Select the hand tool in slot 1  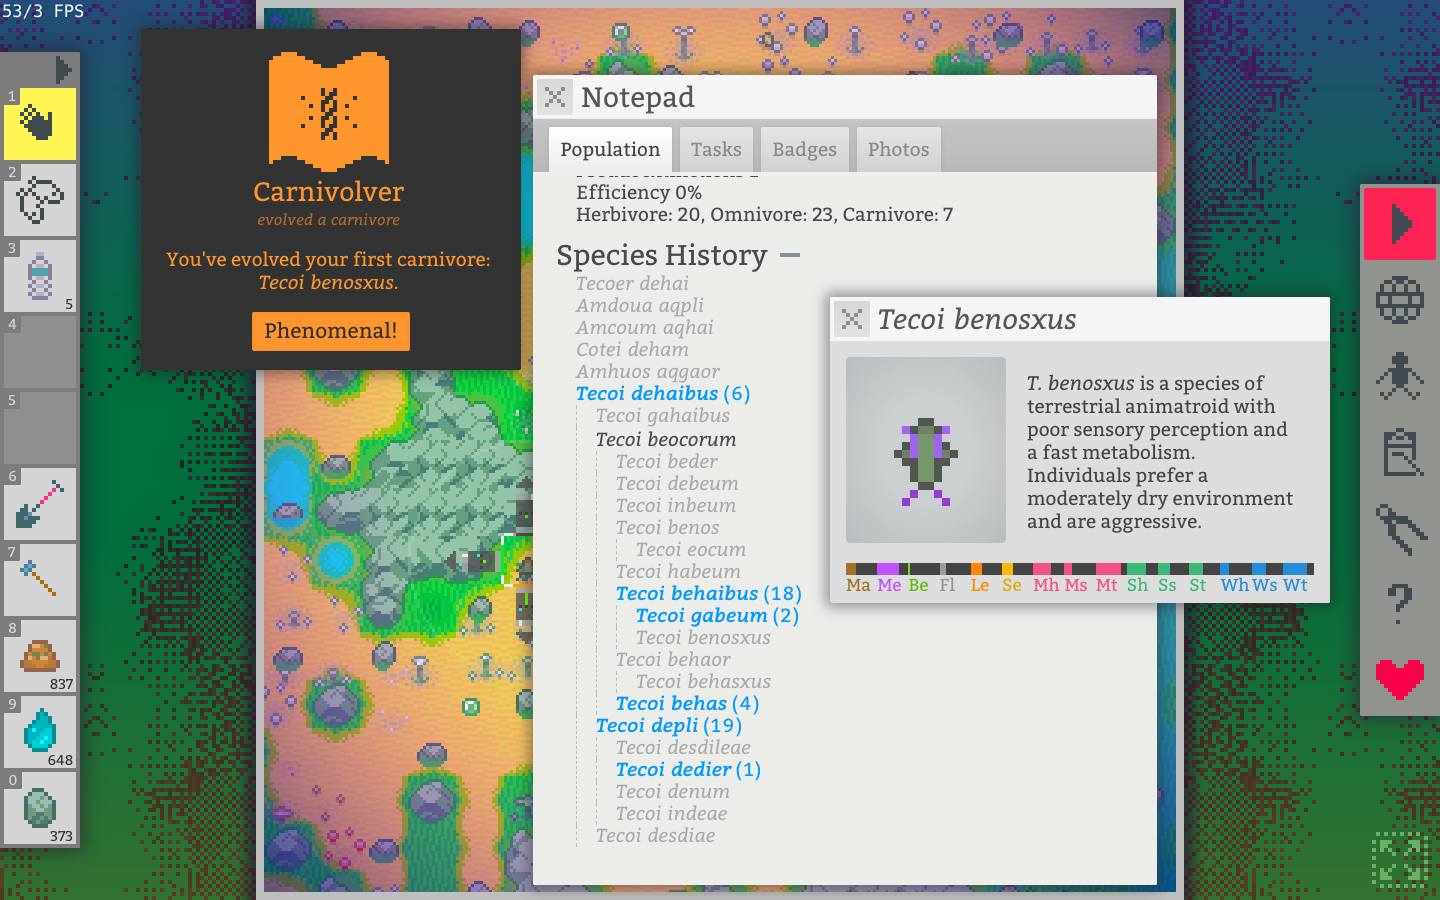tap(40, 124)
